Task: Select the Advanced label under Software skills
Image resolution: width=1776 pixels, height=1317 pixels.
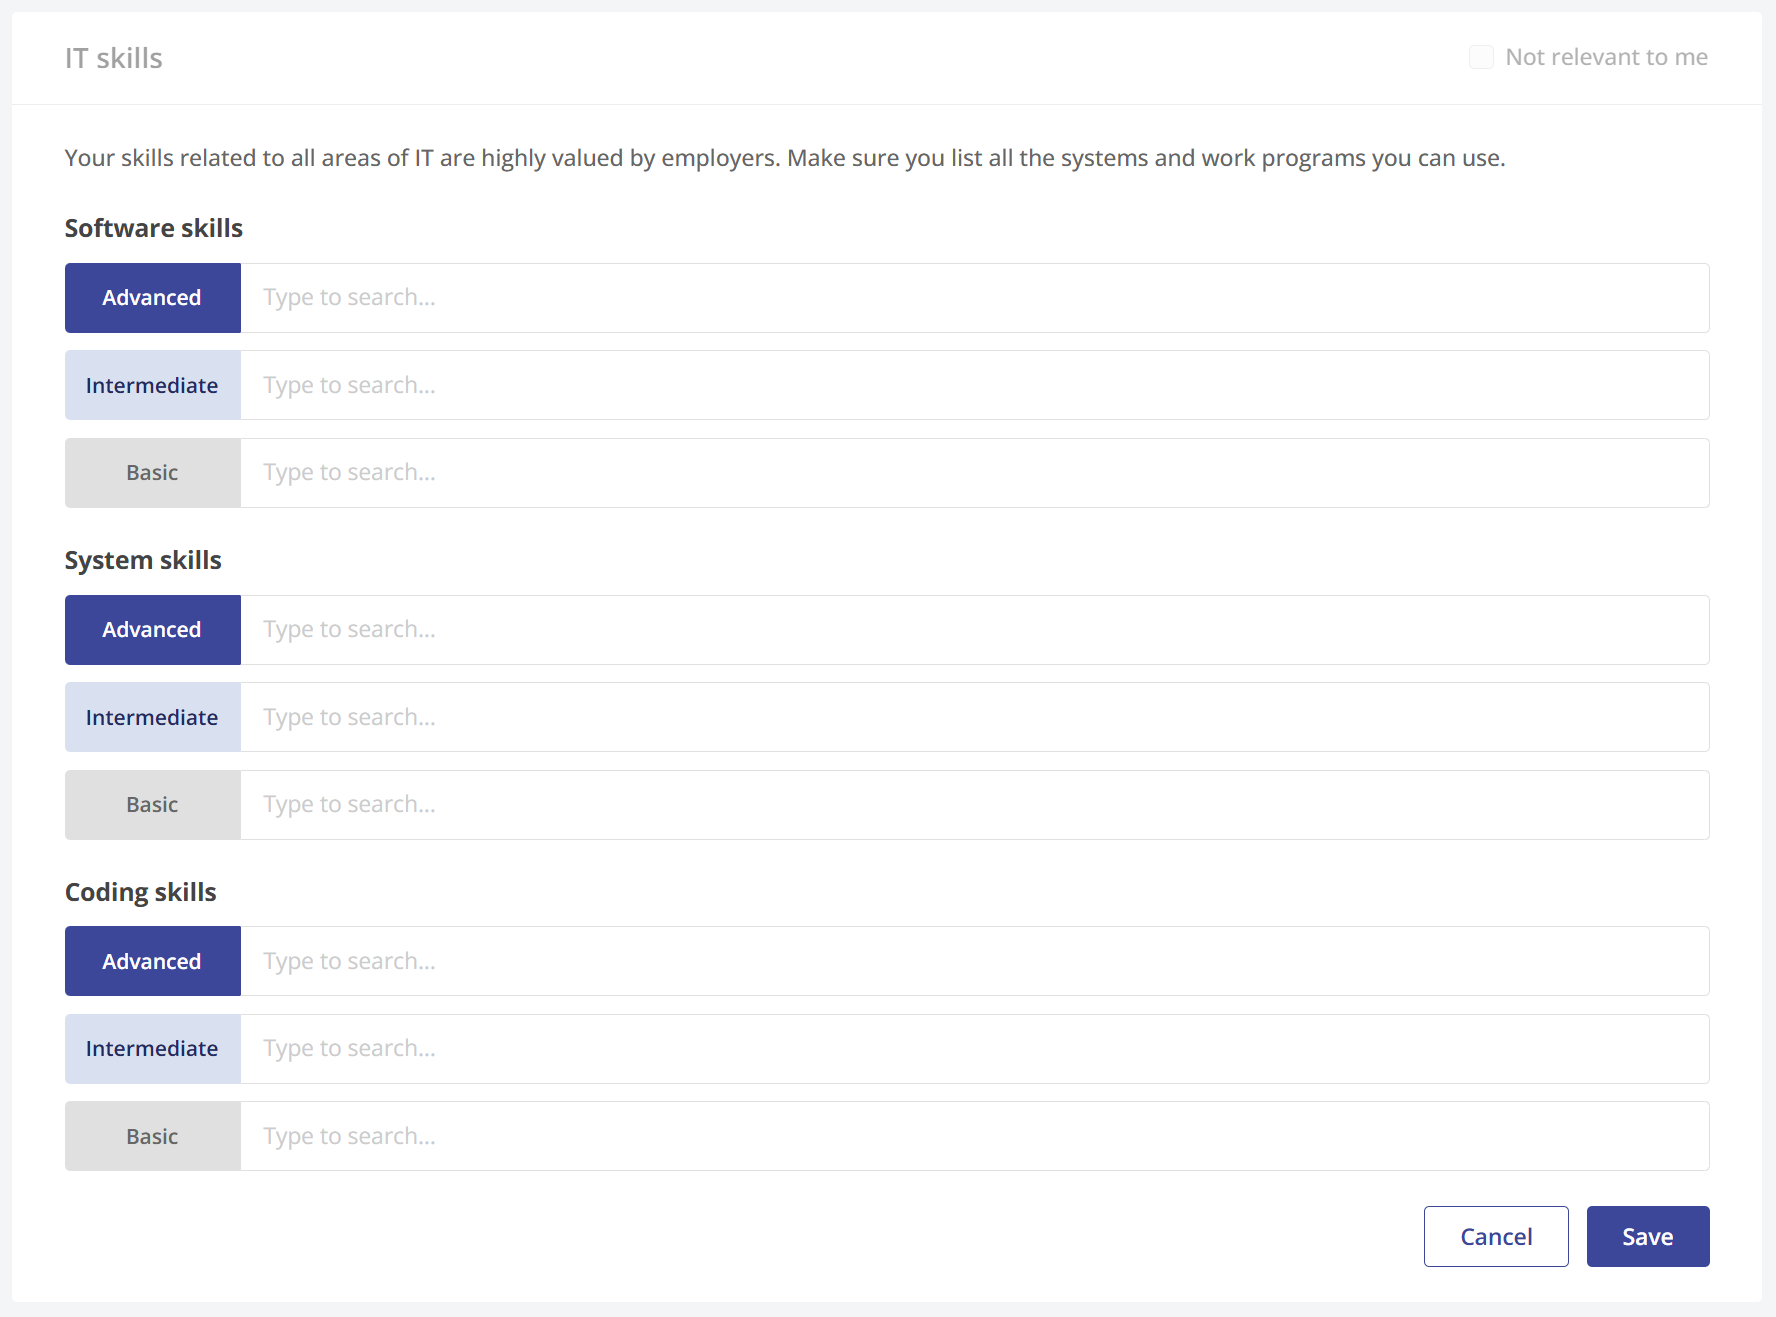Action: click(x=152, y=298)
